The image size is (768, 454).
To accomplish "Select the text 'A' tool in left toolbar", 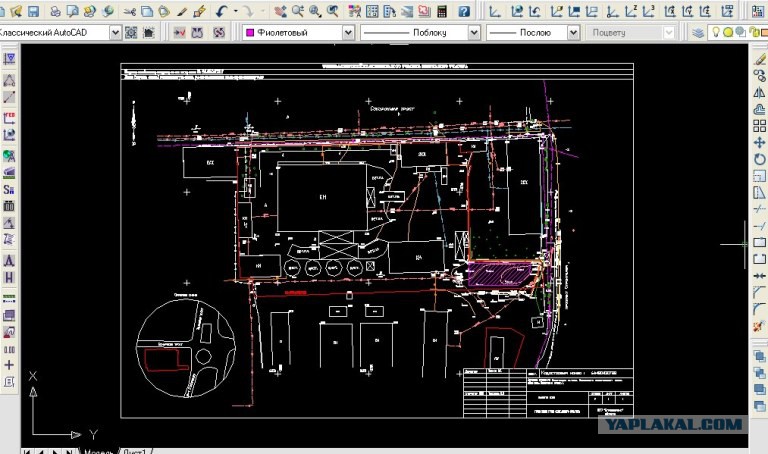I will coord(9,260).
